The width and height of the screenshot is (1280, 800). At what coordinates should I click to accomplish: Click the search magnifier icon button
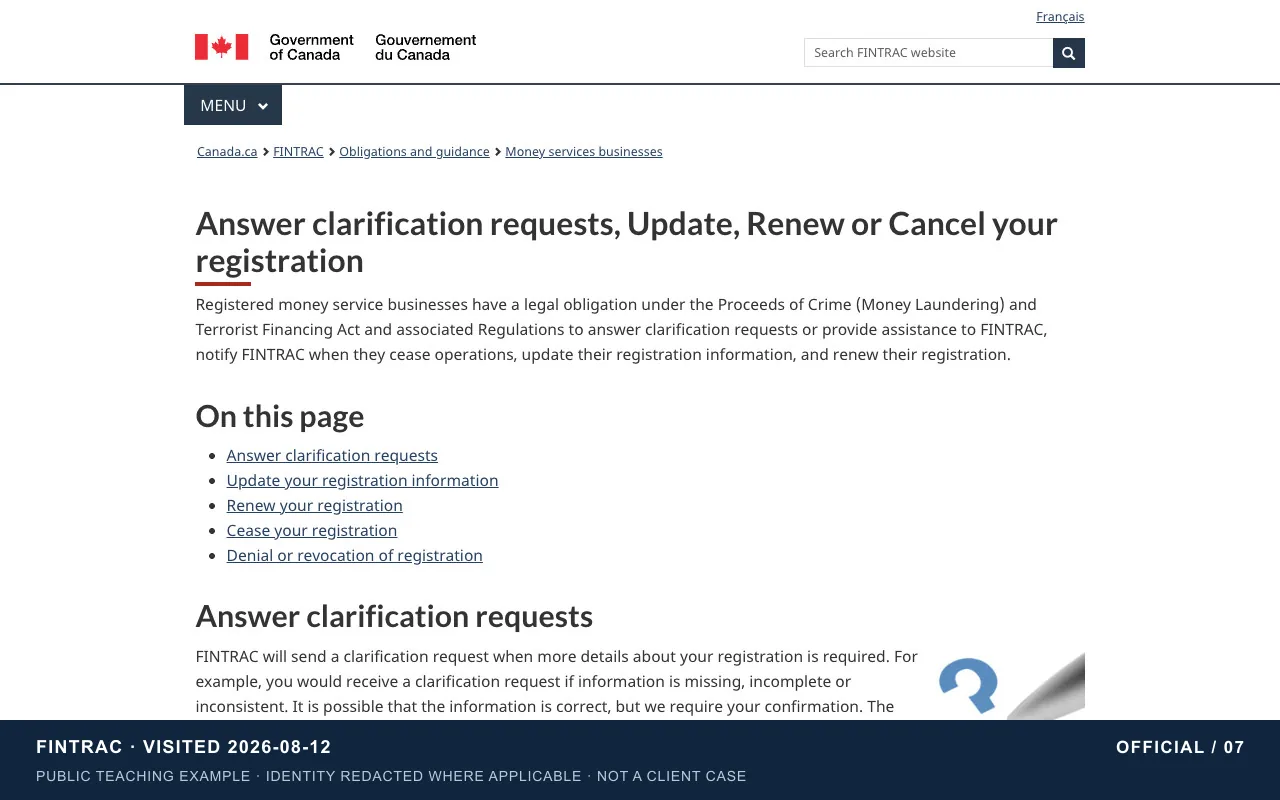pos(1068,53)
